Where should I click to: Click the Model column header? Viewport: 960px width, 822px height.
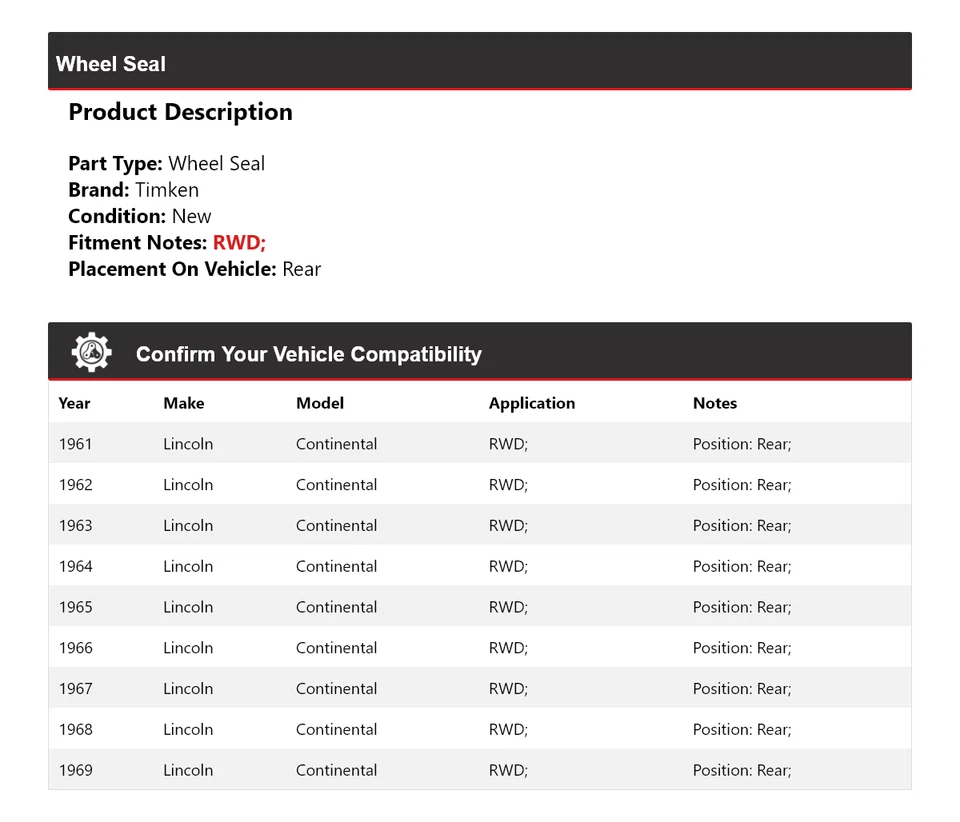[320, 403]
